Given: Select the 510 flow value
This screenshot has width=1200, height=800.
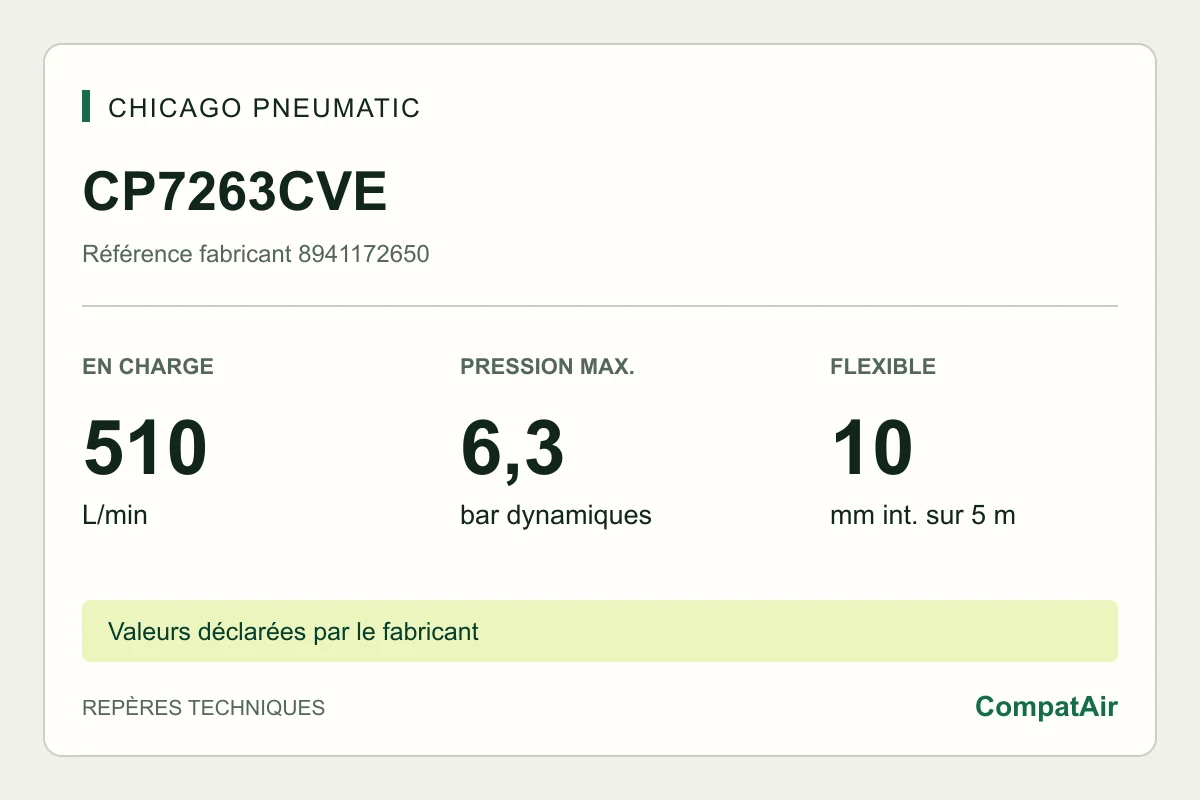Looking at the screenshot, I should point(145,448).
